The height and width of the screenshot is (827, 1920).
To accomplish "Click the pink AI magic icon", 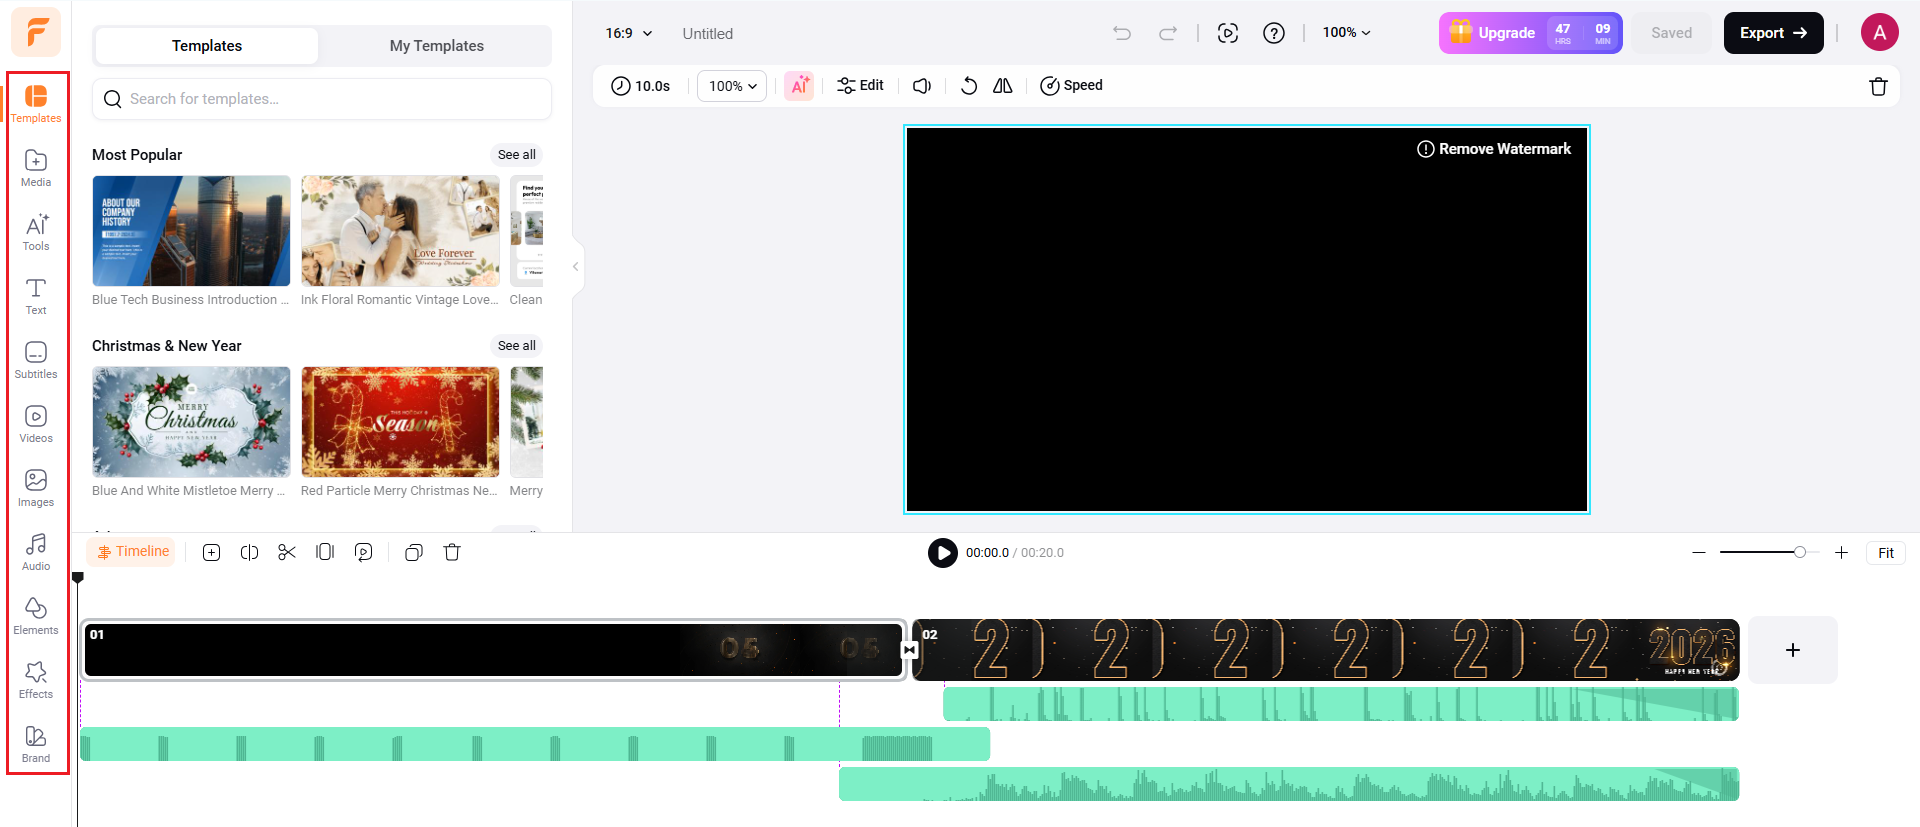I will click(x=799, y=86).
